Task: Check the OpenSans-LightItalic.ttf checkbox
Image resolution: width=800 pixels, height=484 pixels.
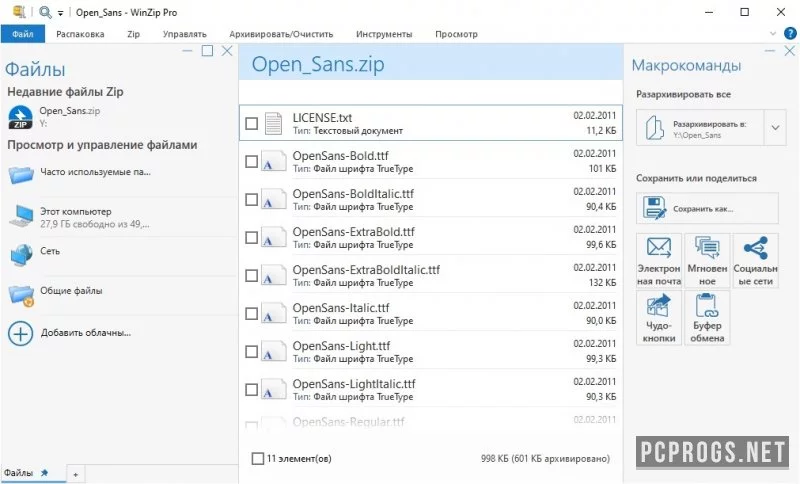Action: (x=252, y=390)
